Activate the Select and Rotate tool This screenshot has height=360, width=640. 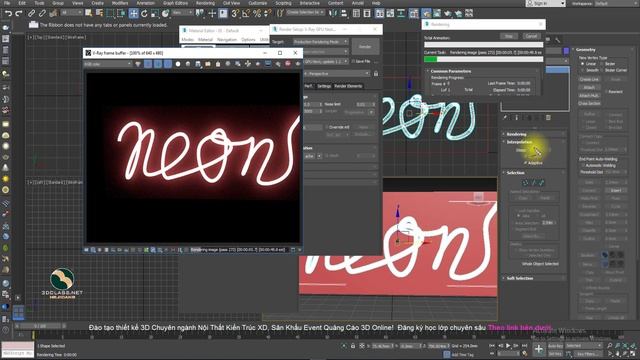(x=144, y=13)
